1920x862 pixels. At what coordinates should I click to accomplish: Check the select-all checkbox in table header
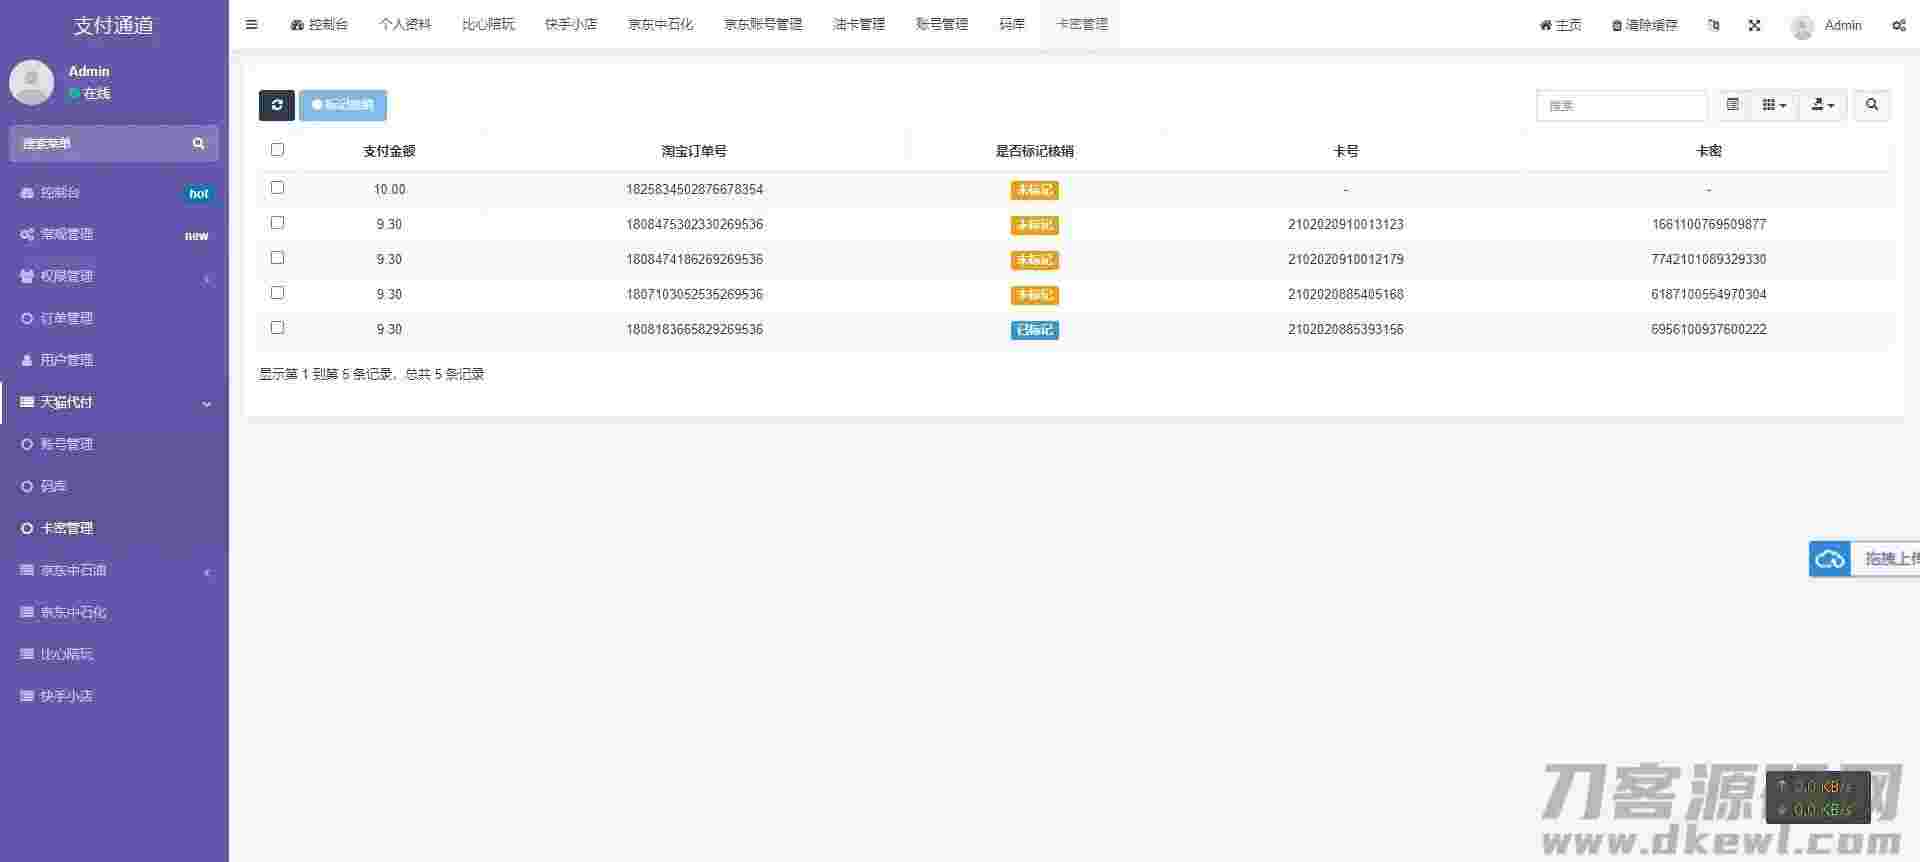click(x=277, y=150)
